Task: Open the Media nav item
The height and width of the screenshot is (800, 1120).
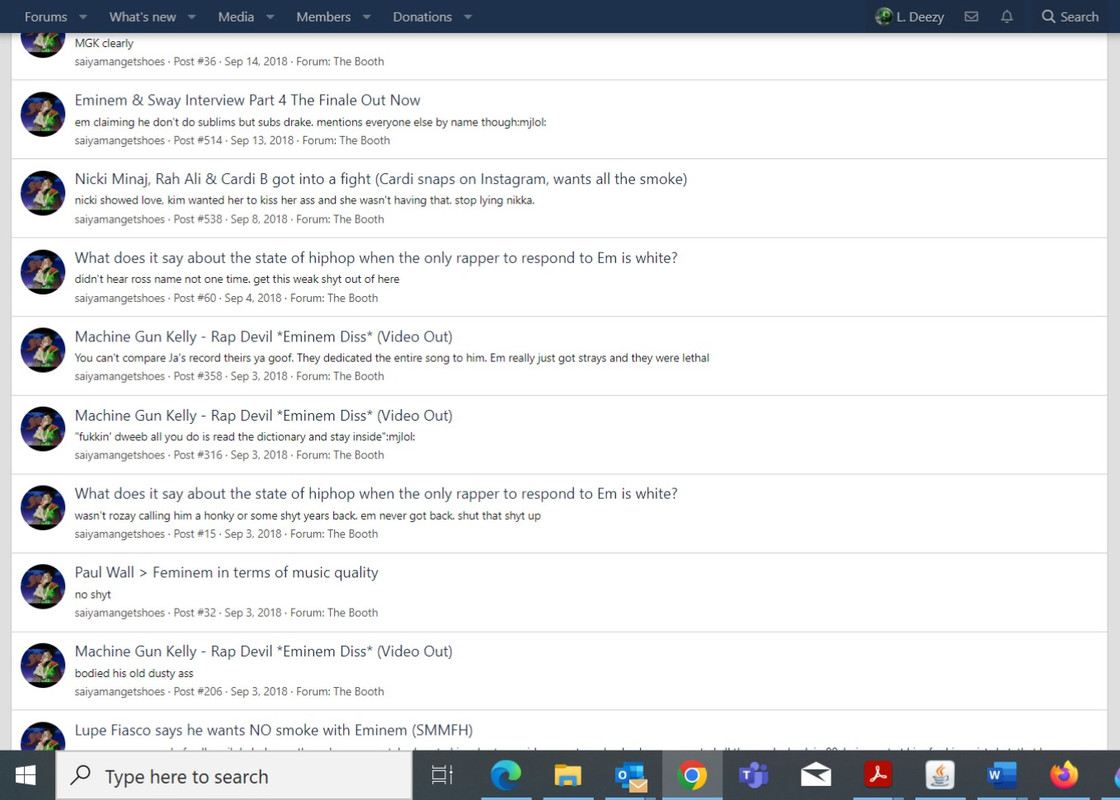Action: click(x=236, y=16)
